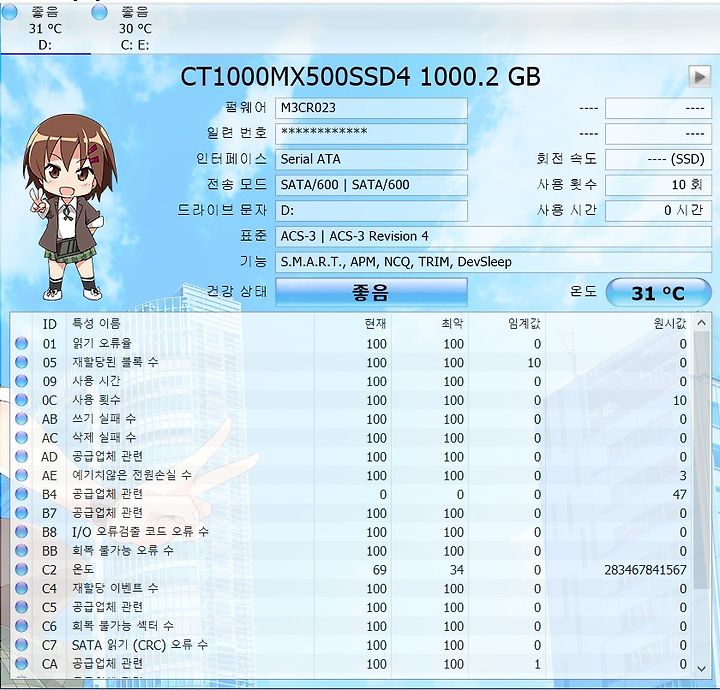Click the status icon of row AE

point(21,475)
